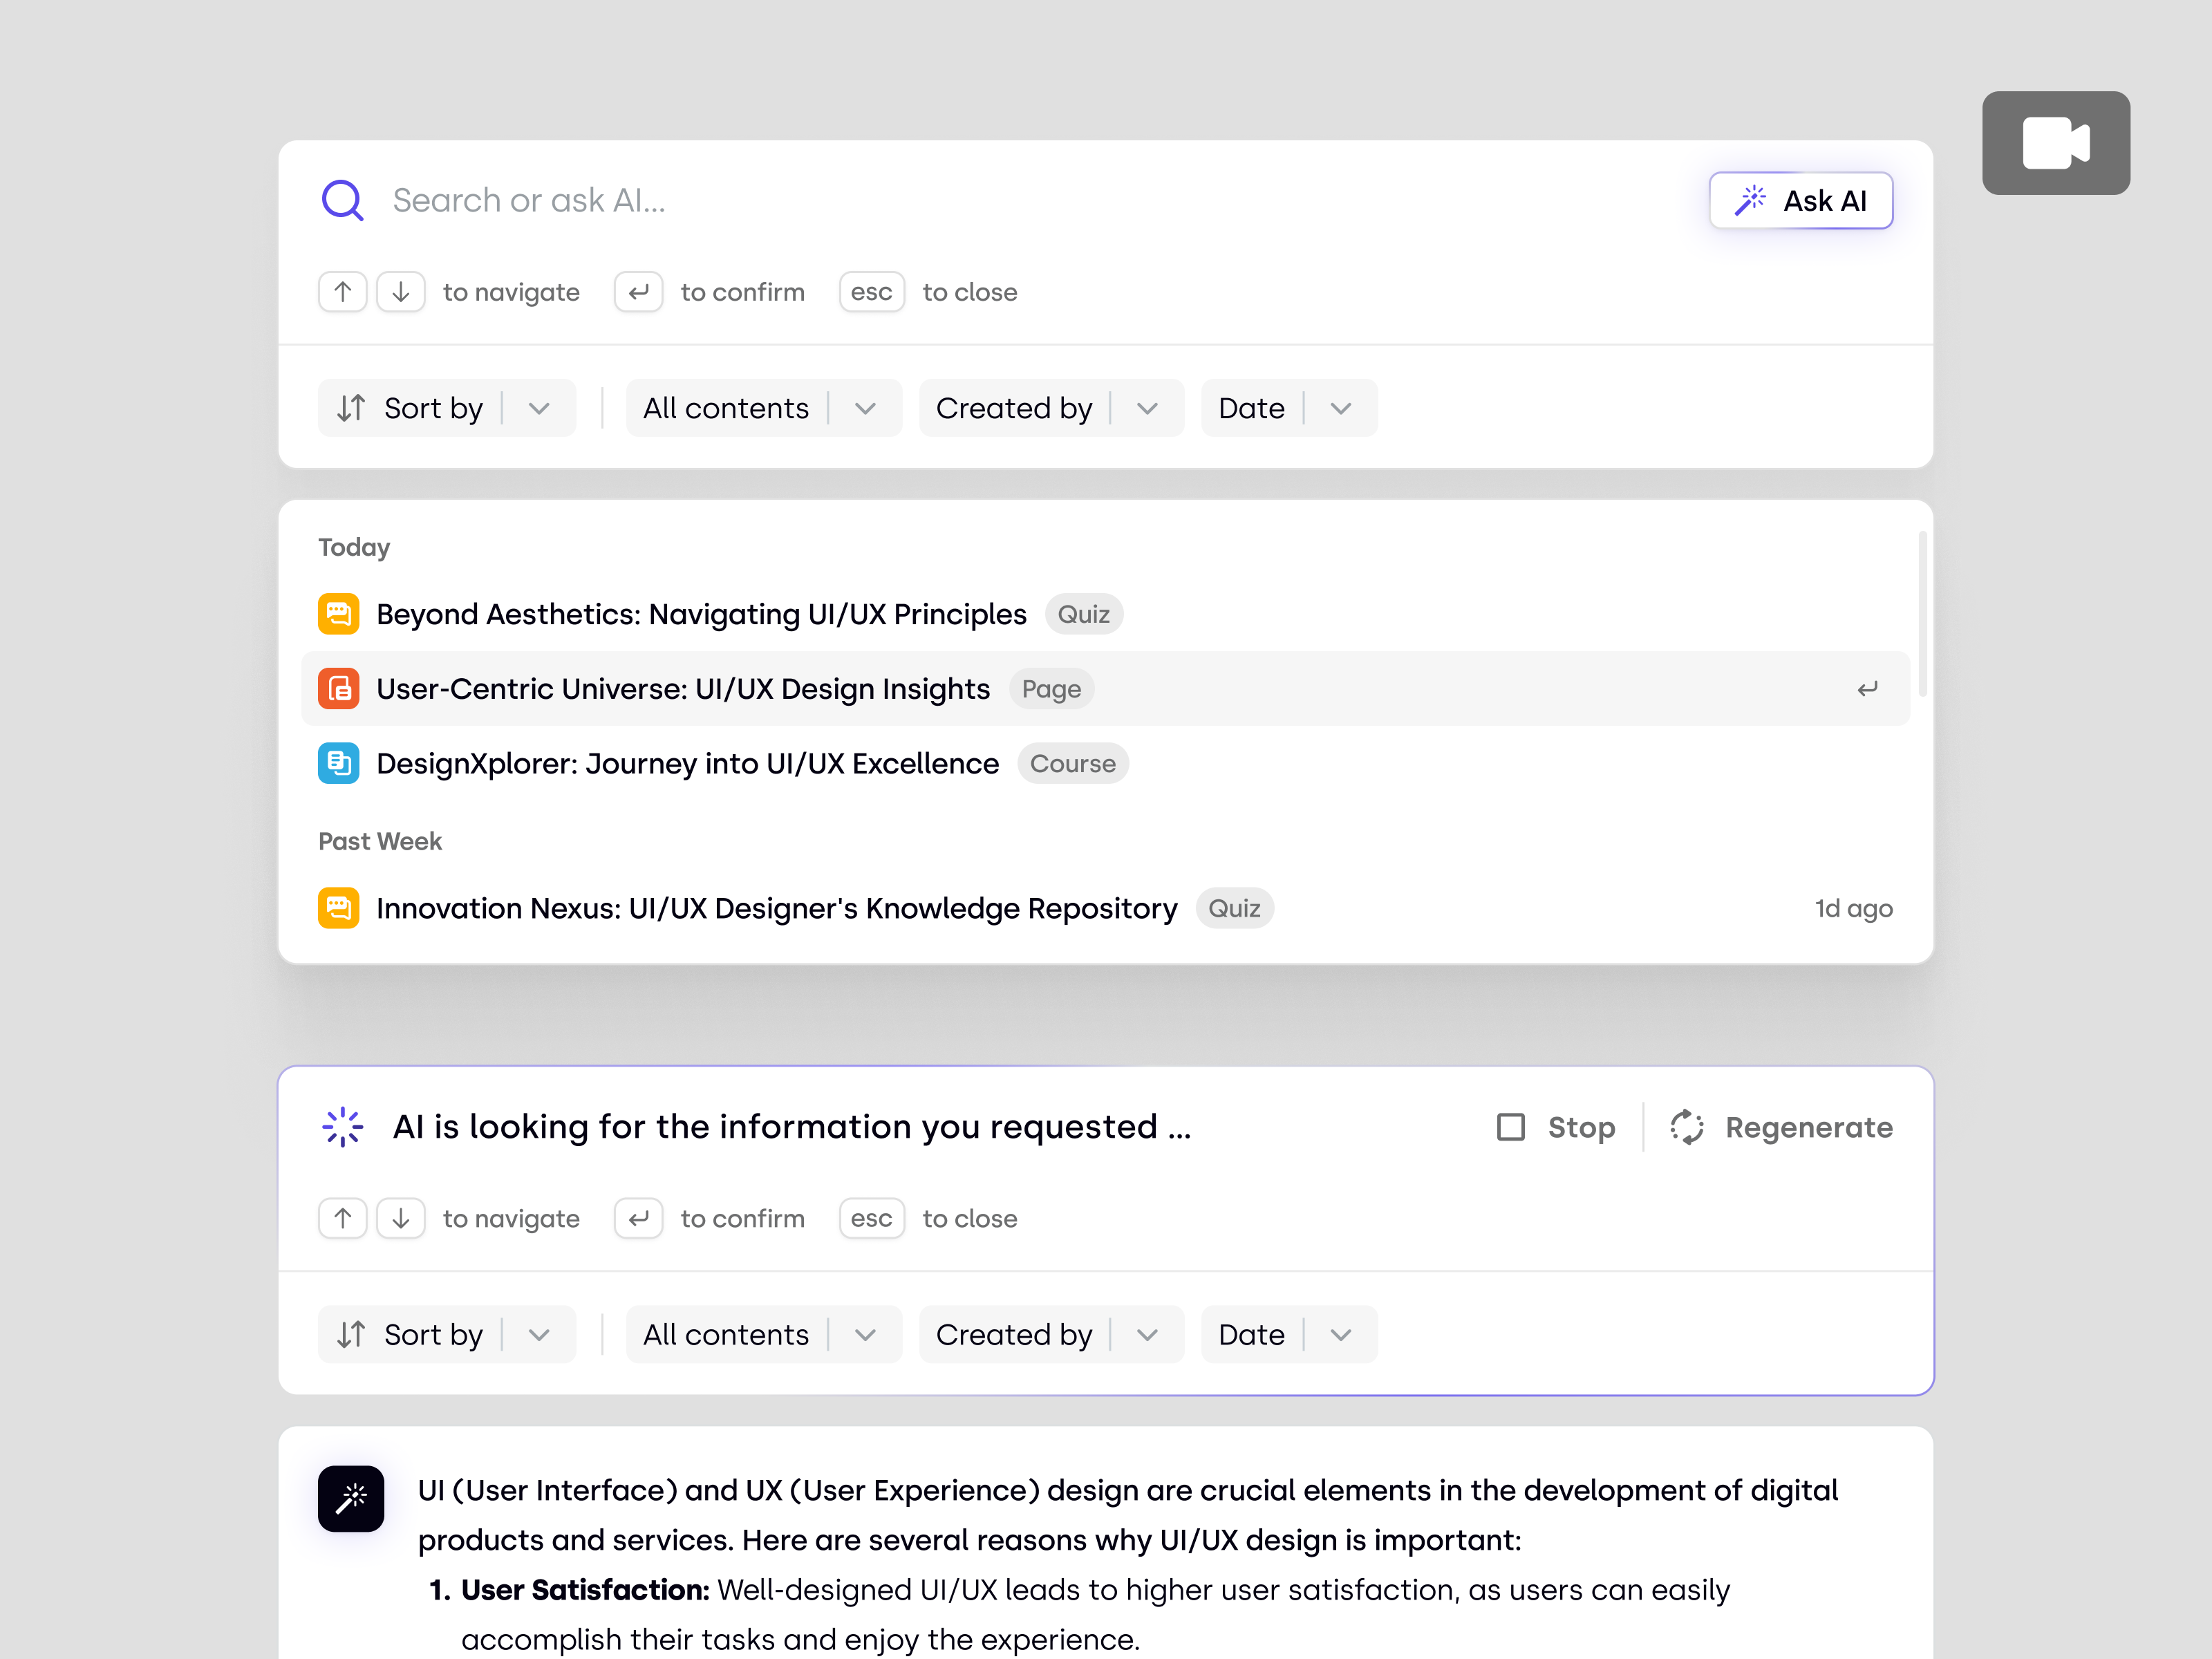Screen dimensions: 2212x1659
Task: Click the sparkle icon on the Ask AI button
Action: tap(1750, 200)
